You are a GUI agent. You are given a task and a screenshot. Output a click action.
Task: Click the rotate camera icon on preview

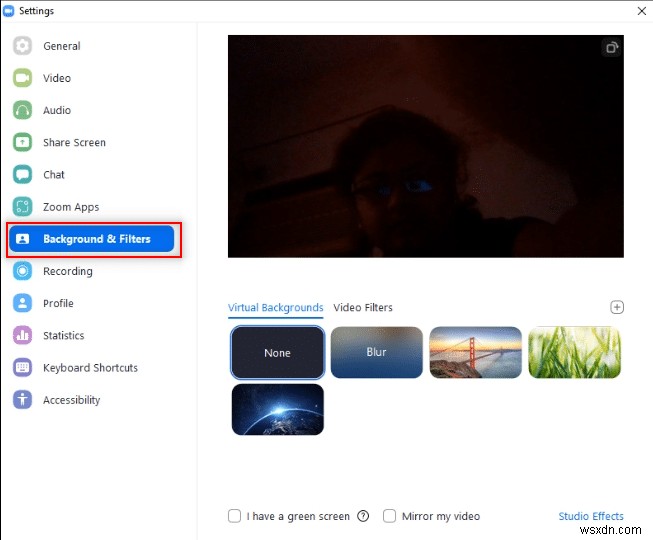611,47
